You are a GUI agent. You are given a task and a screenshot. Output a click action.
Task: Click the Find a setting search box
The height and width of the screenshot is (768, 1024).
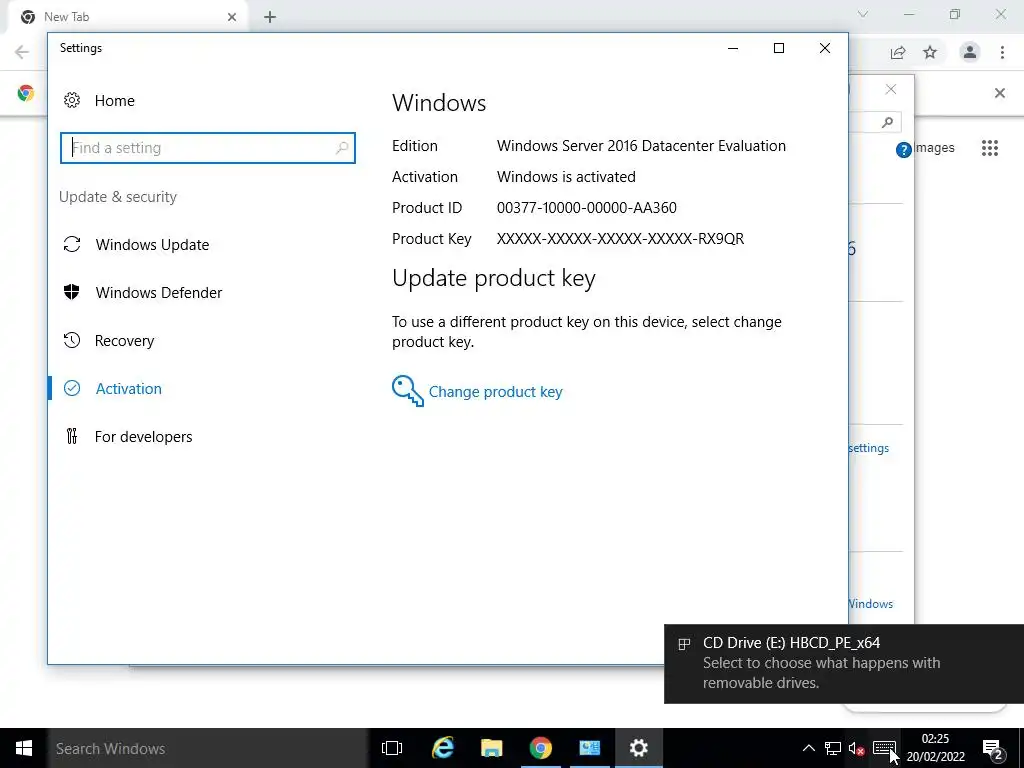pyautogui.click(x=208, y=148)
